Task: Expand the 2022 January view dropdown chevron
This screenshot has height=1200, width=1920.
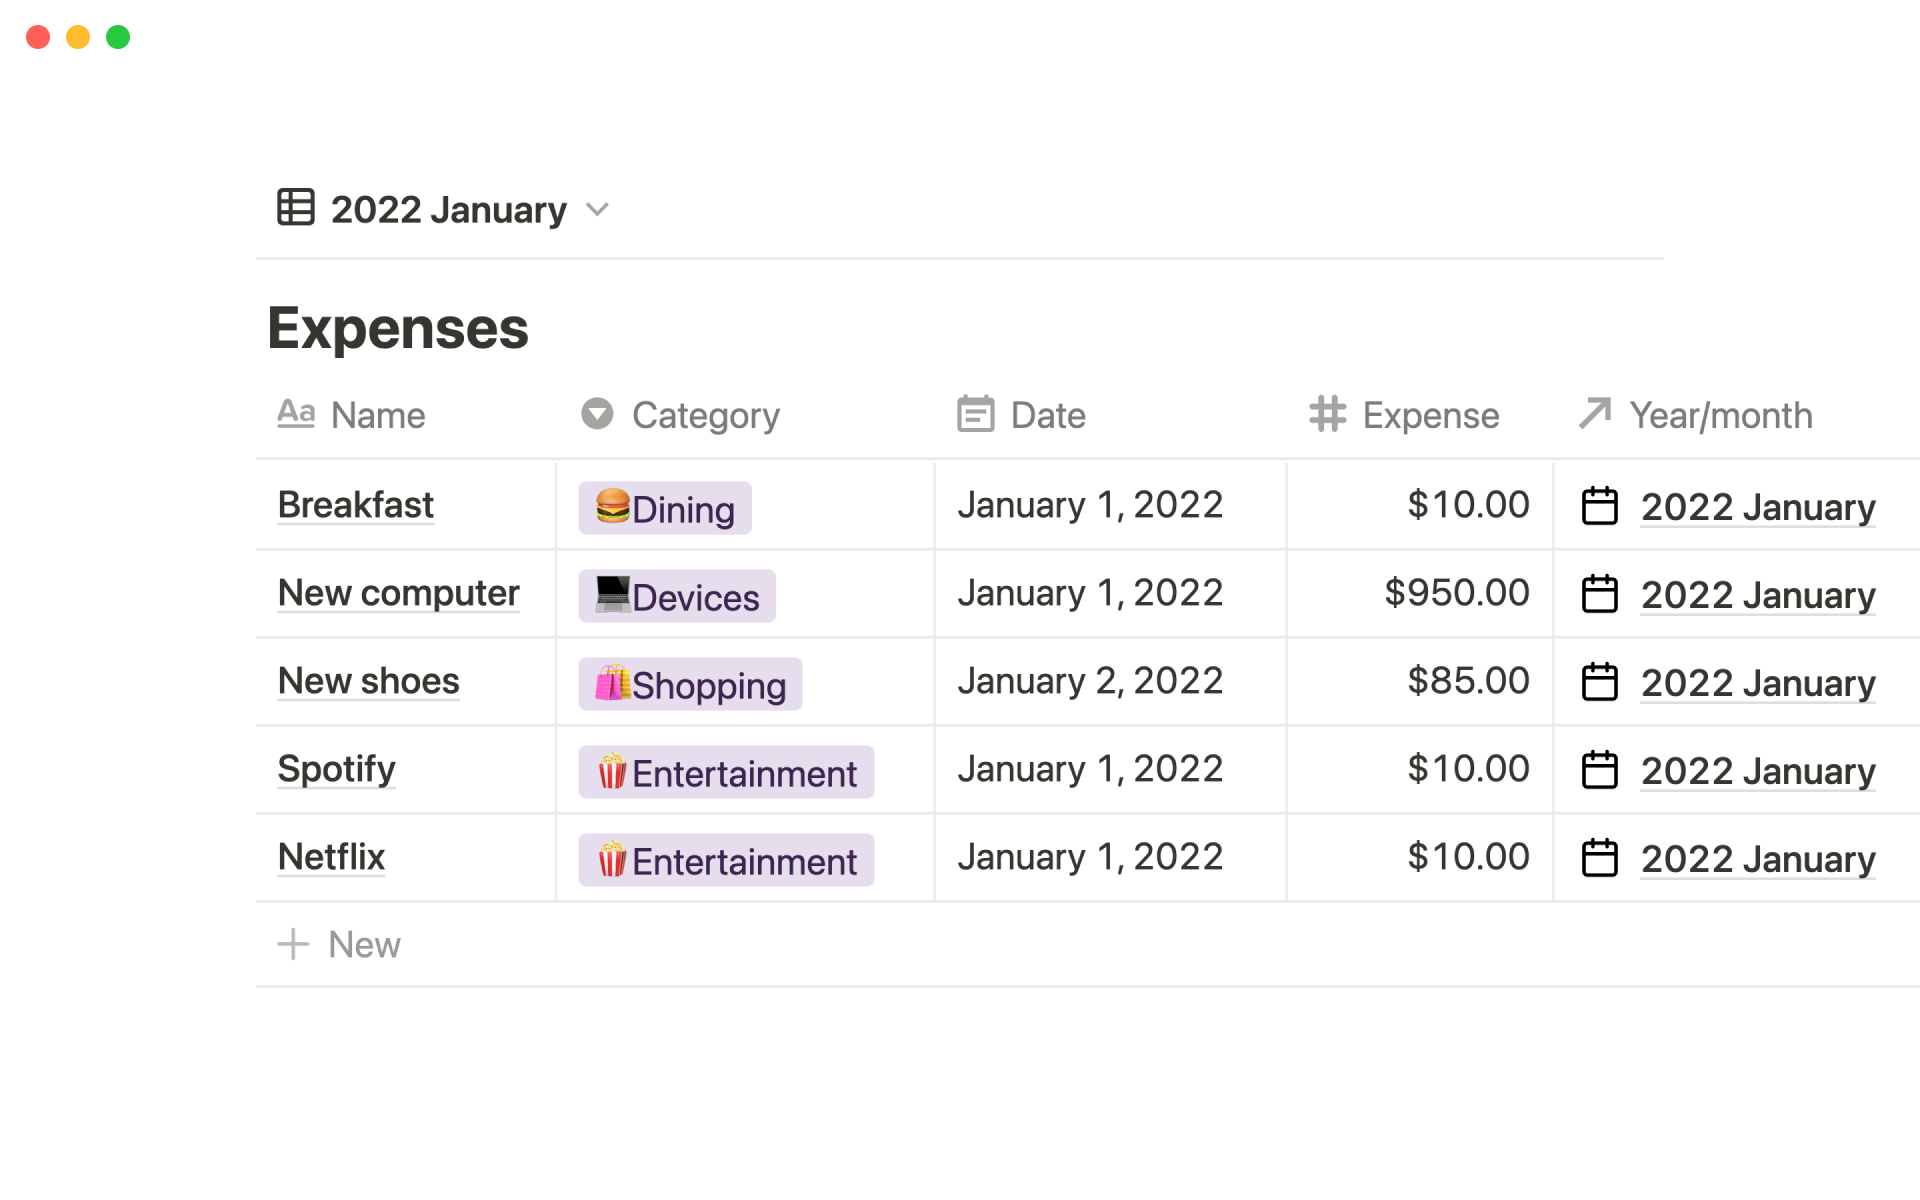Action: click(x=597, y=209)
